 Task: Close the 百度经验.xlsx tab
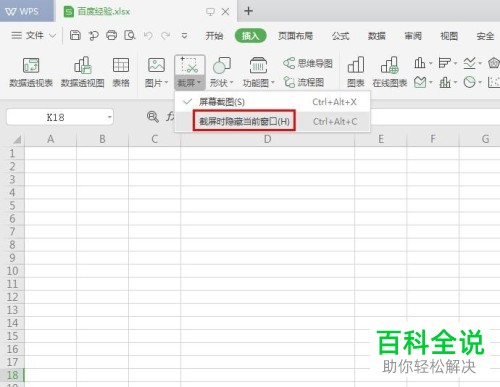225,12
